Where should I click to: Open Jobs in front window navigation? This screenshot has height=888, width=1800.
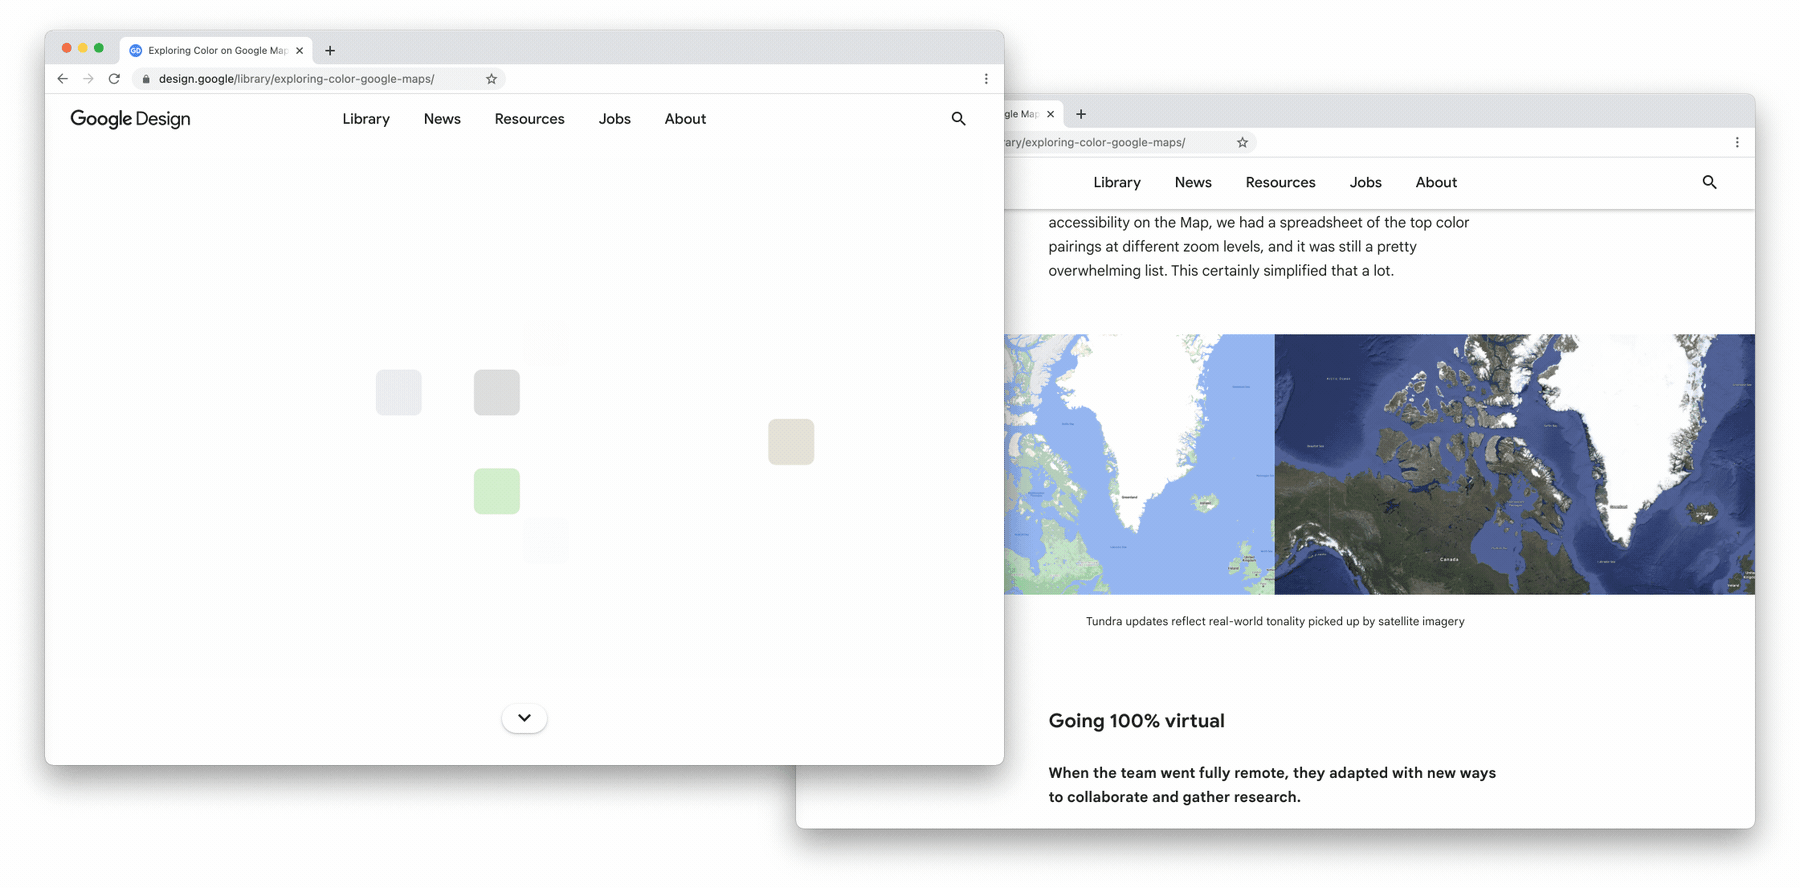tap(614, 119)
